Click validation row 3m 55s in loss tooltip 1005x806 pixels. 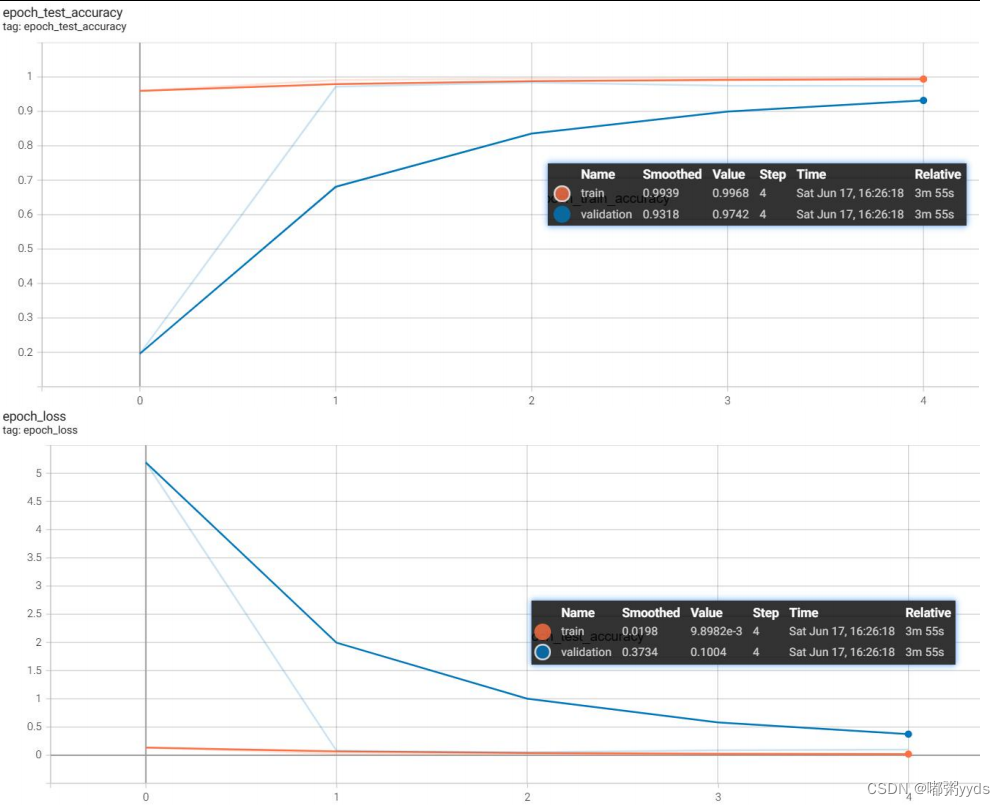click(924, 652)
